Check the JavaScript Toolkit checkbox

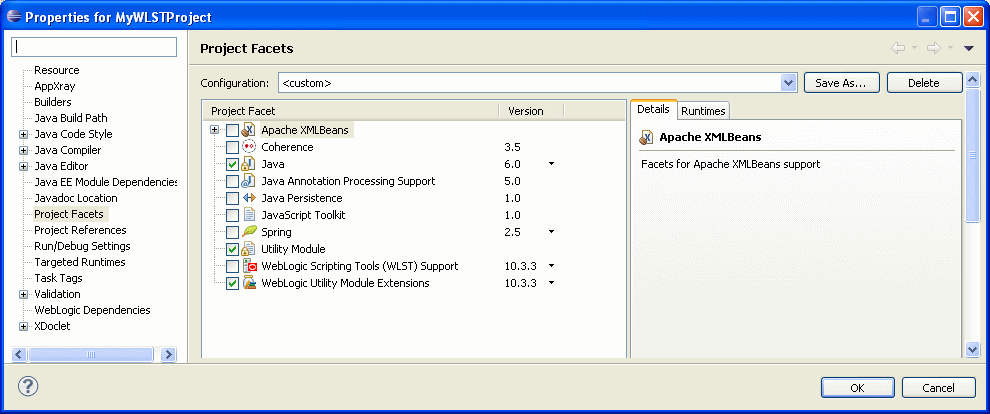tap(232, 215)
